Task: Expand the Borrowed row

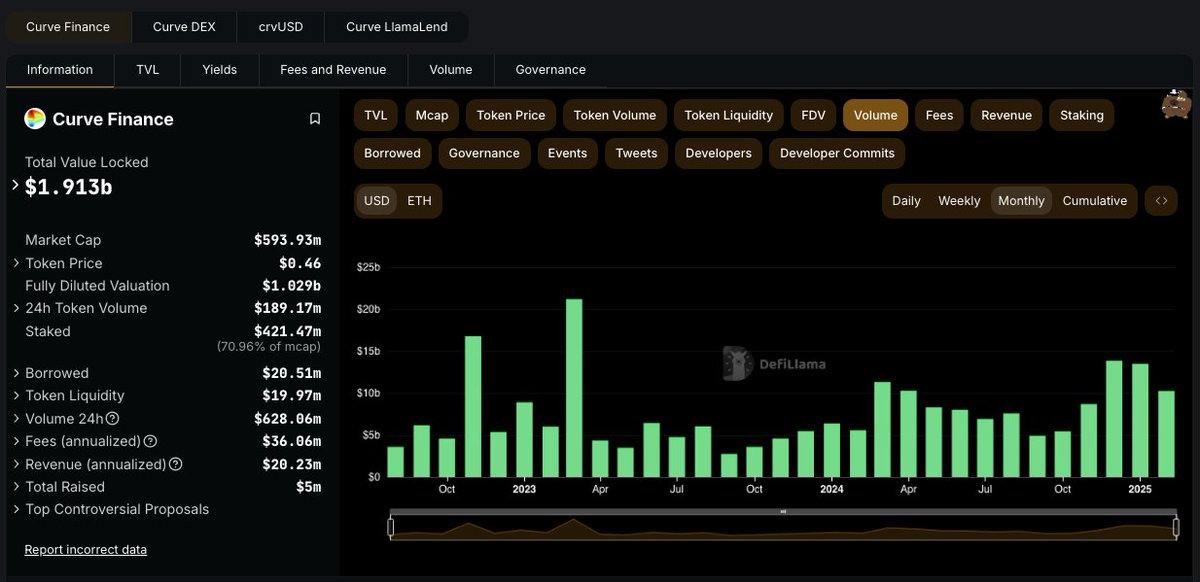Action: tap(16, 373)
